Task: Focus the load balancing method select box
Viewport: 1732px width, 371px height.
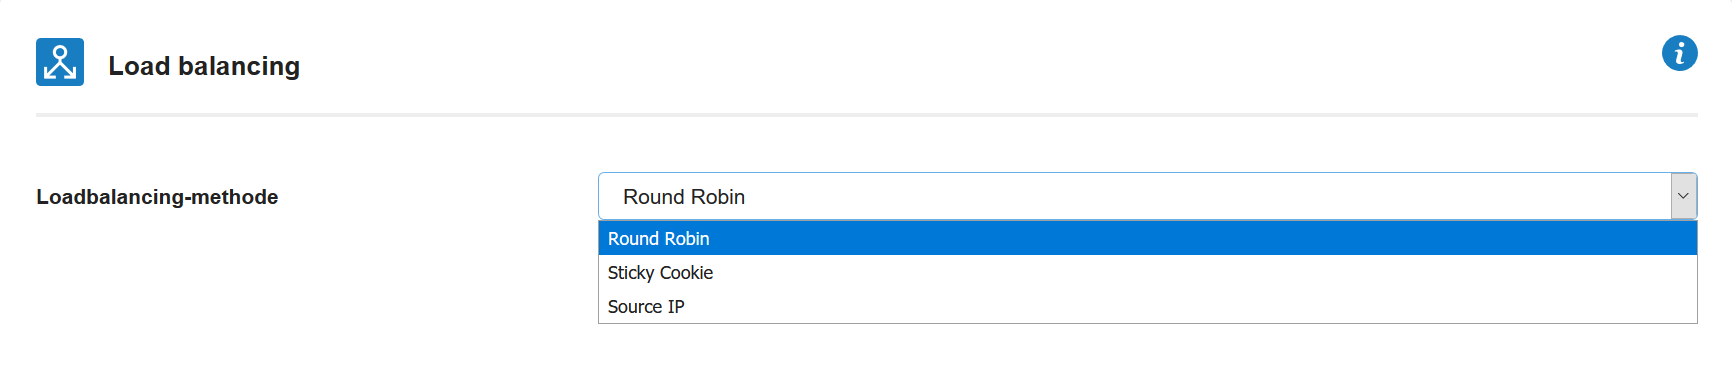Action: pos(1147,196)
